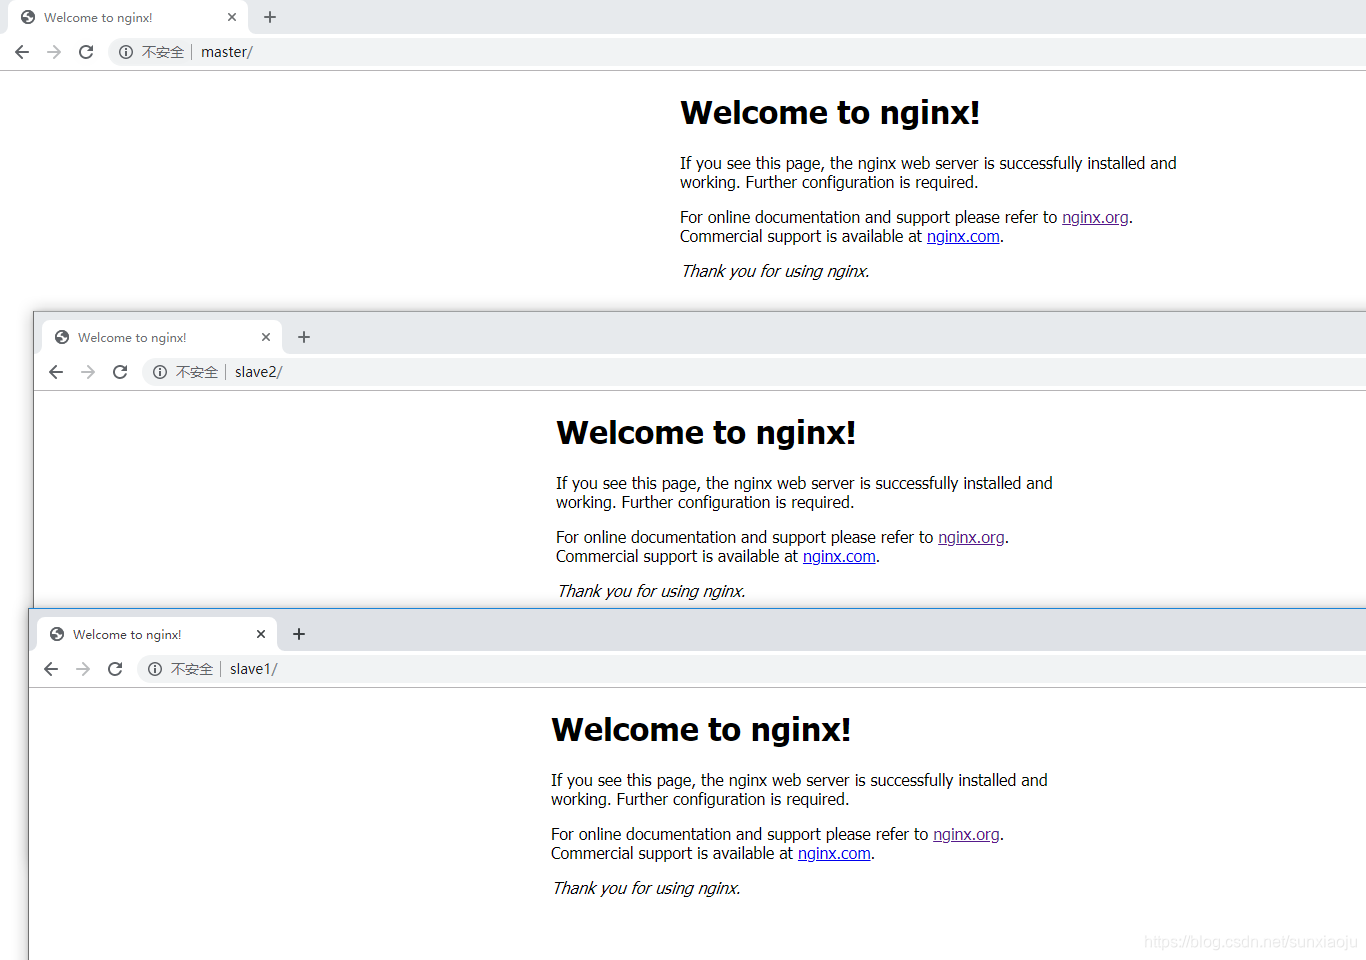Click forward arrow in master browser window
The image size is (1366, 960).
54,52
